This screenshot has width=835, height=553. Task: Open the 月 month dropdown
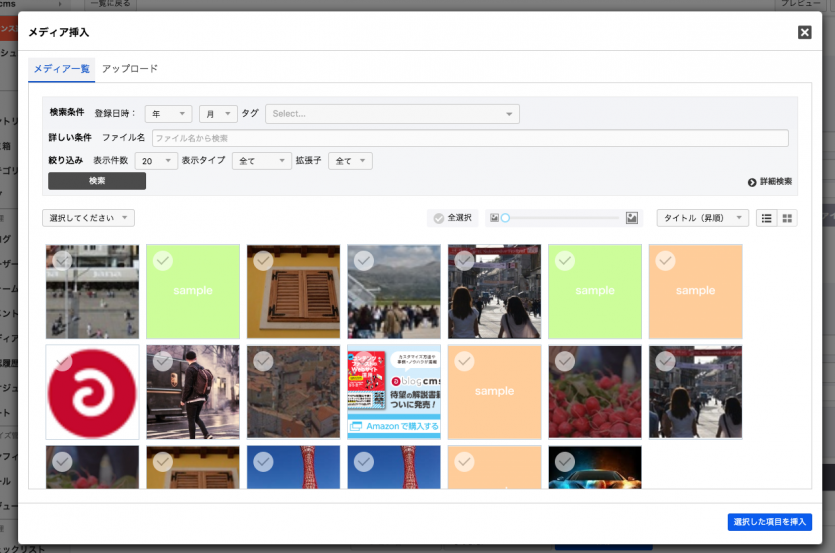(218, 114)
